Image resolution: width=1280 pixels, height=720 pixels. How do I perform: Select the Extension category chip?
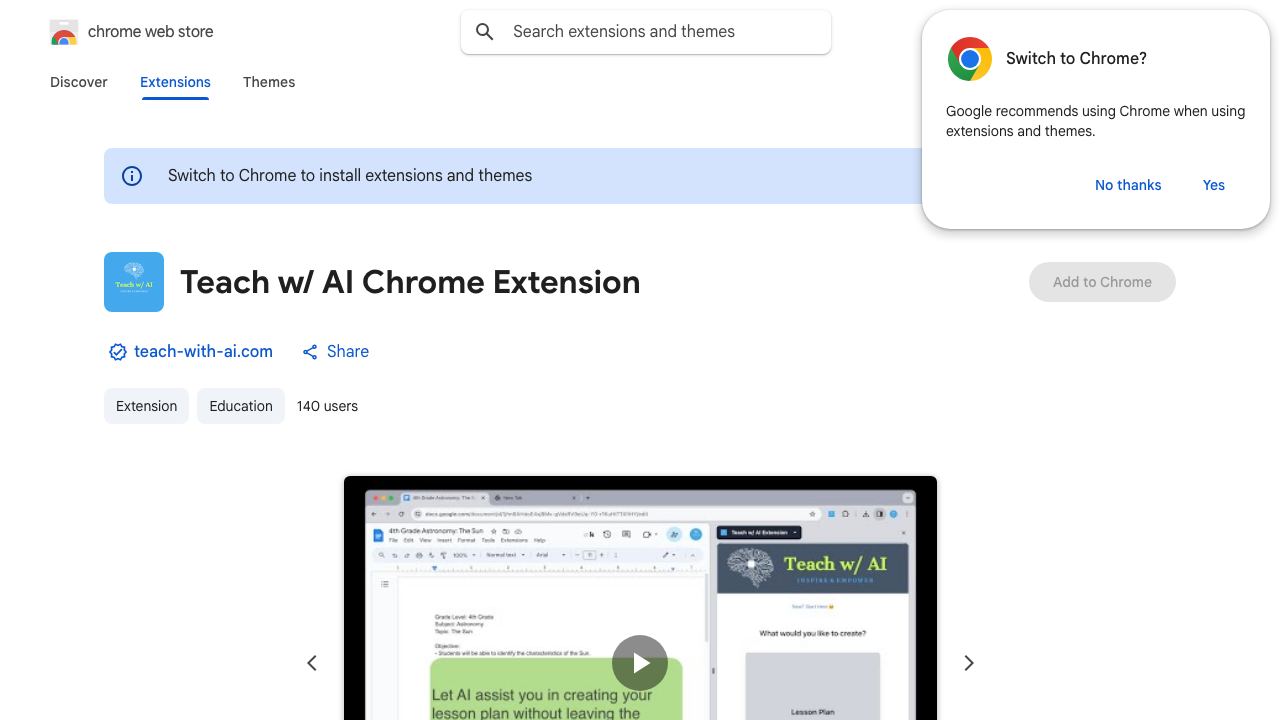(x=146, y=406)
